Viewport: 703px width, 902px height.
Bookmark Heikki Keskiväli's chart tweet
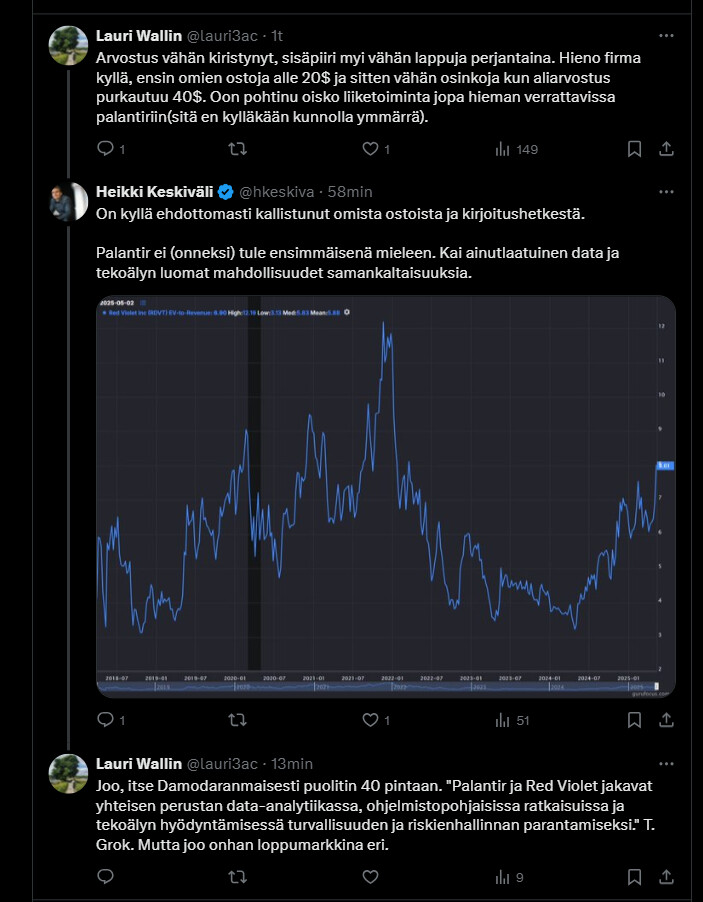coord(634,719)
